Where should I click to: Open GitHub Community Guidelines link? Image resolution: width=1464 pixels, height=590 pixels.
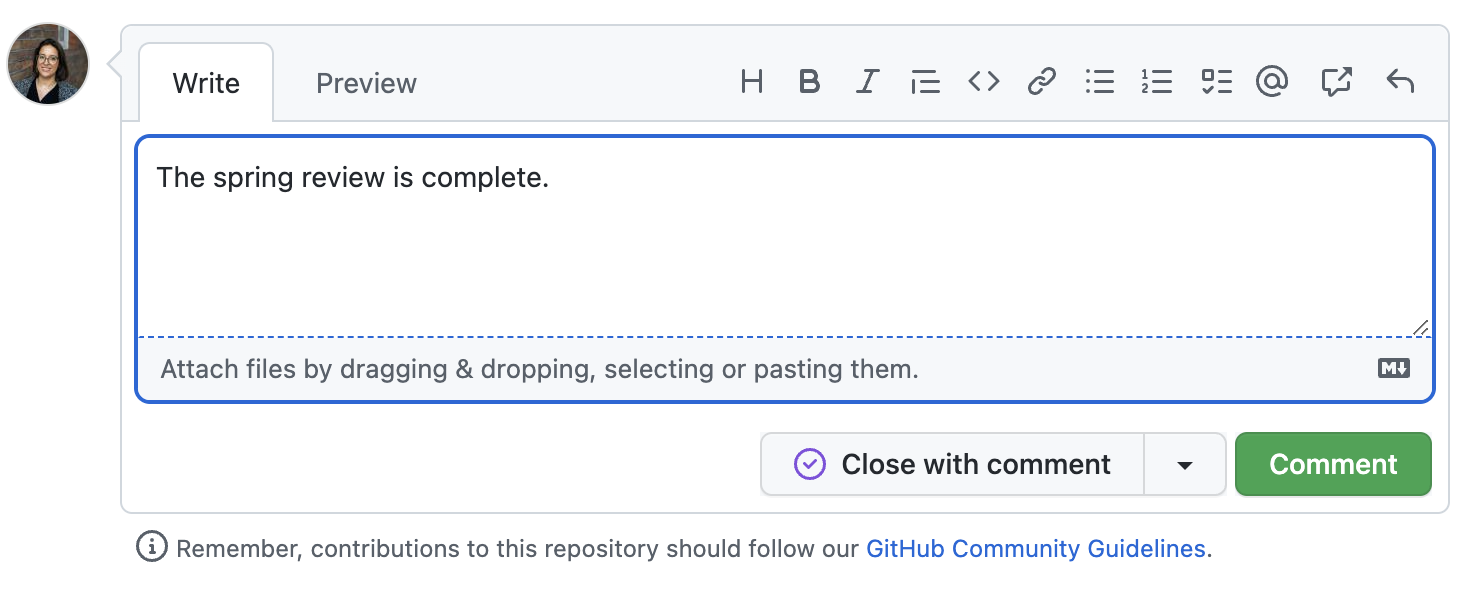point(1036,549)
